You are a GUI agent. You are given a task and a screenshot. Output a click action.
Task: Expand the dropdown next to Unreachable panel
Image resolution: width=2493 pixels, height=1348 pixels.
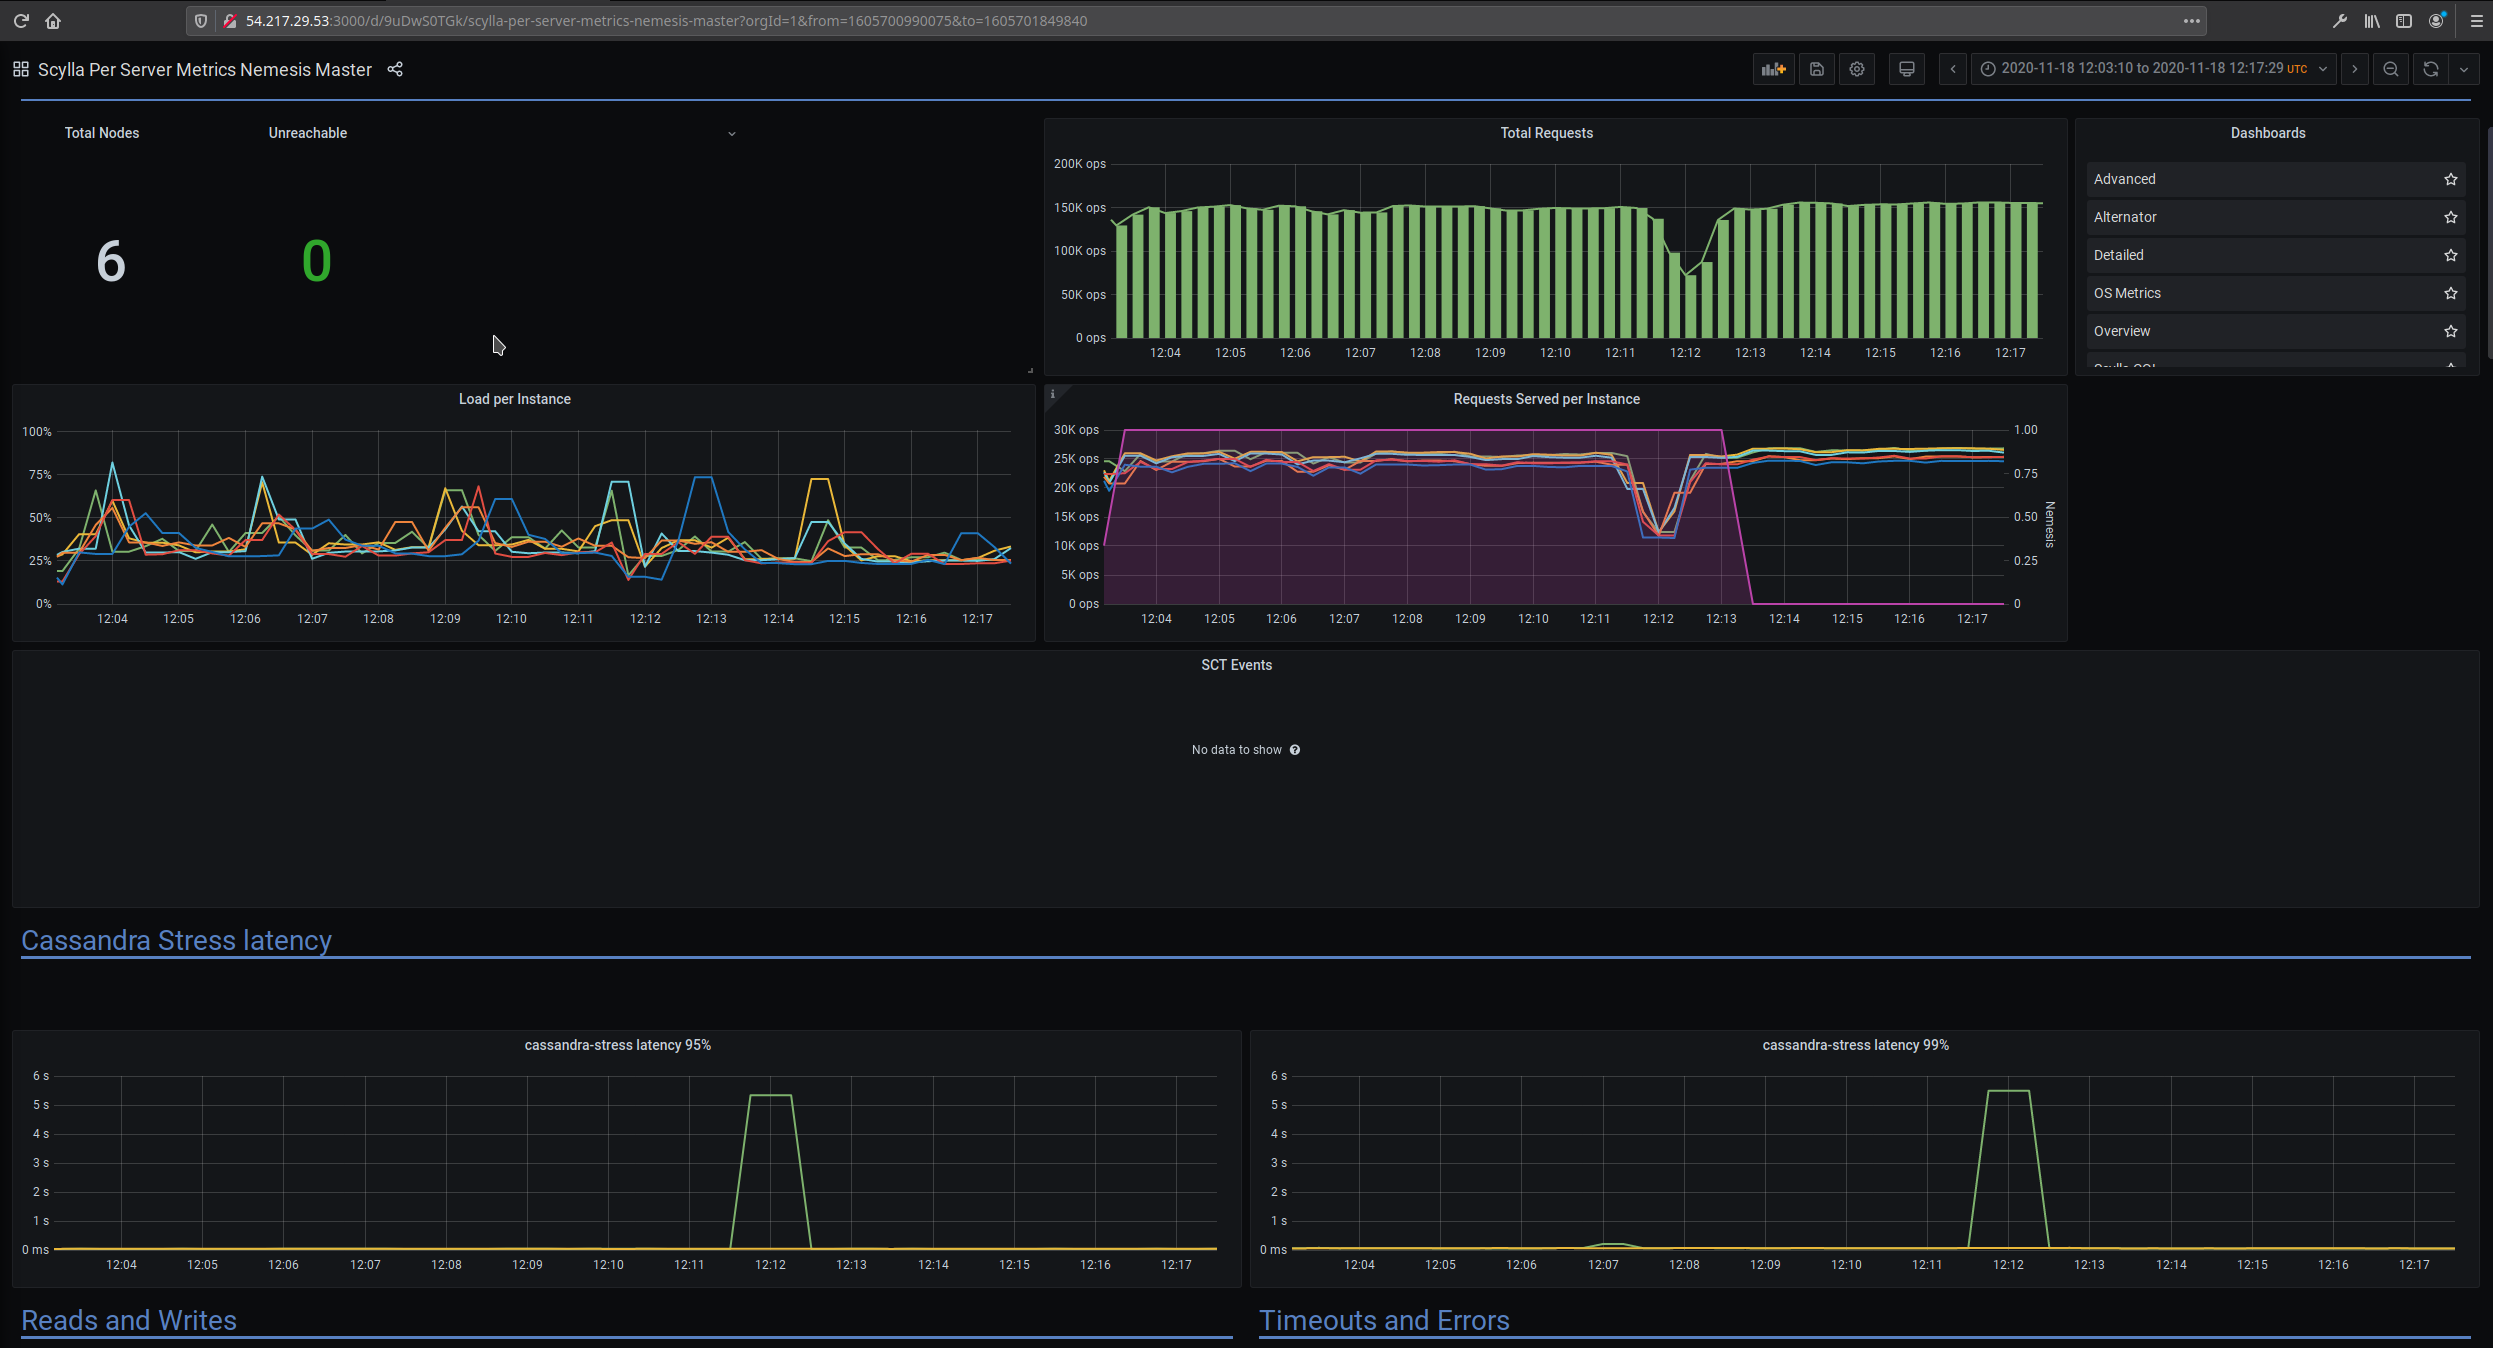[731, 133]
